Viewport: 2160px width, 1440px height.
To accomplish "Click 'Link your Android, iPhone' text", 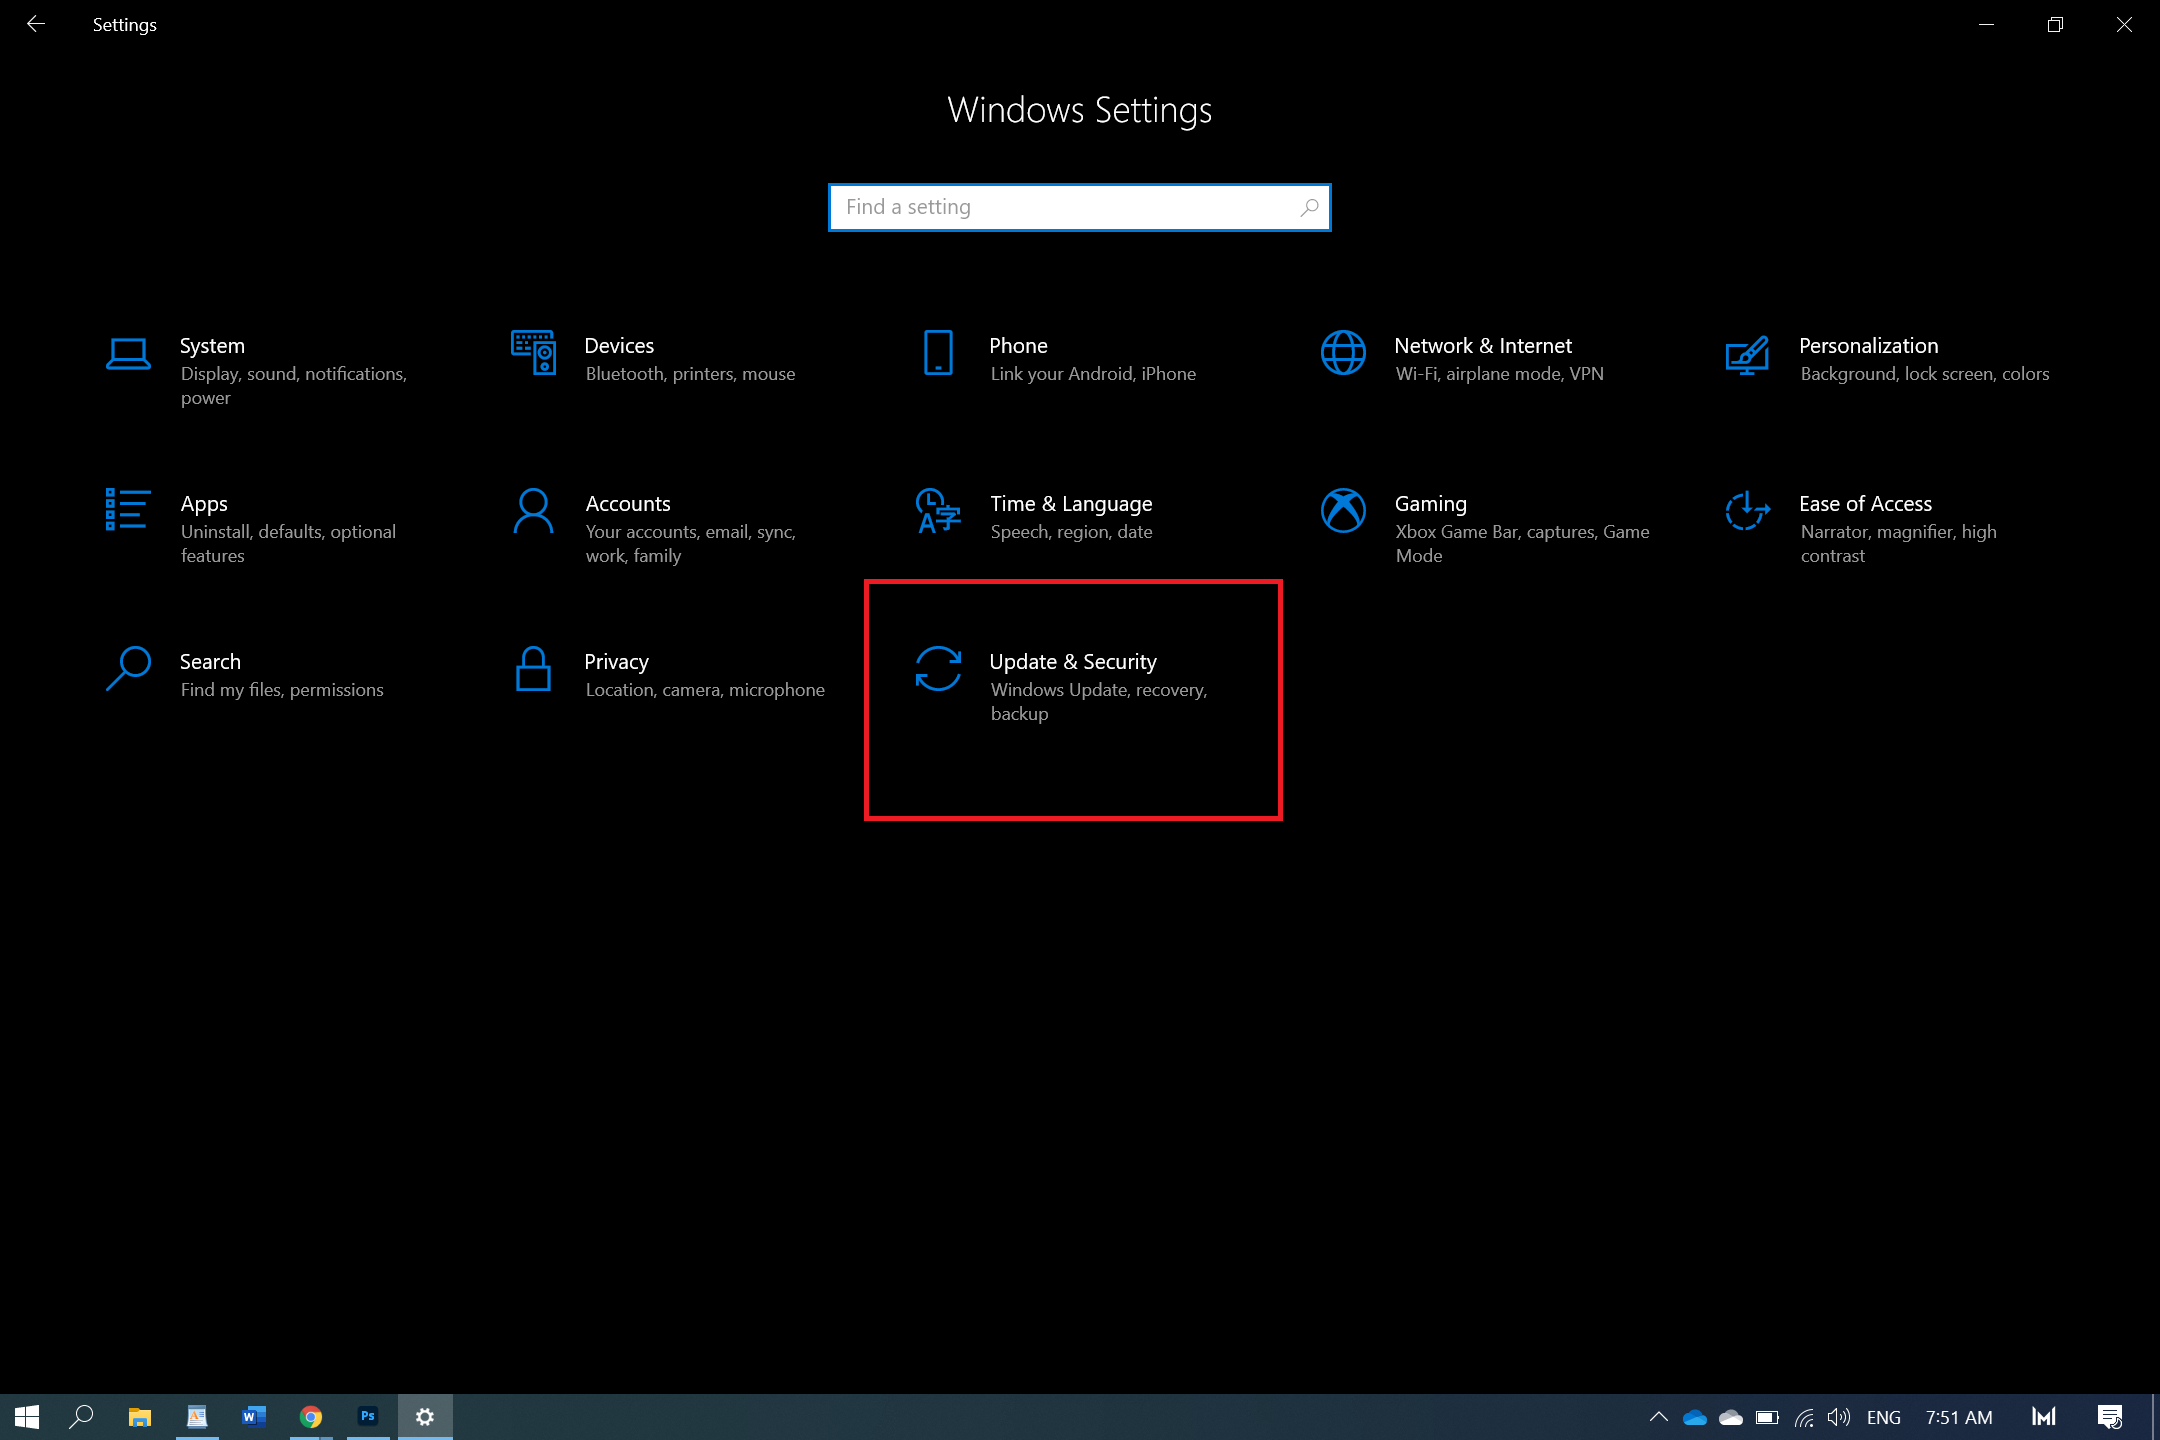I will 1093,374.
